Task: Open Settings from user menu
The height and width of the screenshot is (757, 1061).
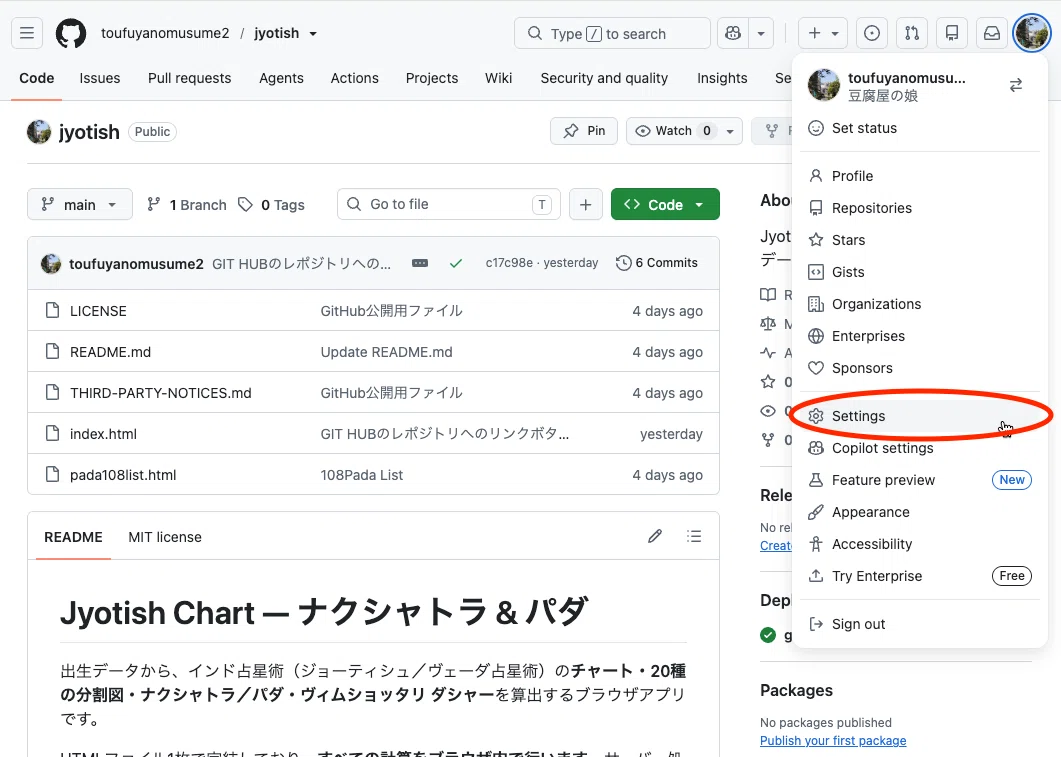Action: click(x=920, y=415)
